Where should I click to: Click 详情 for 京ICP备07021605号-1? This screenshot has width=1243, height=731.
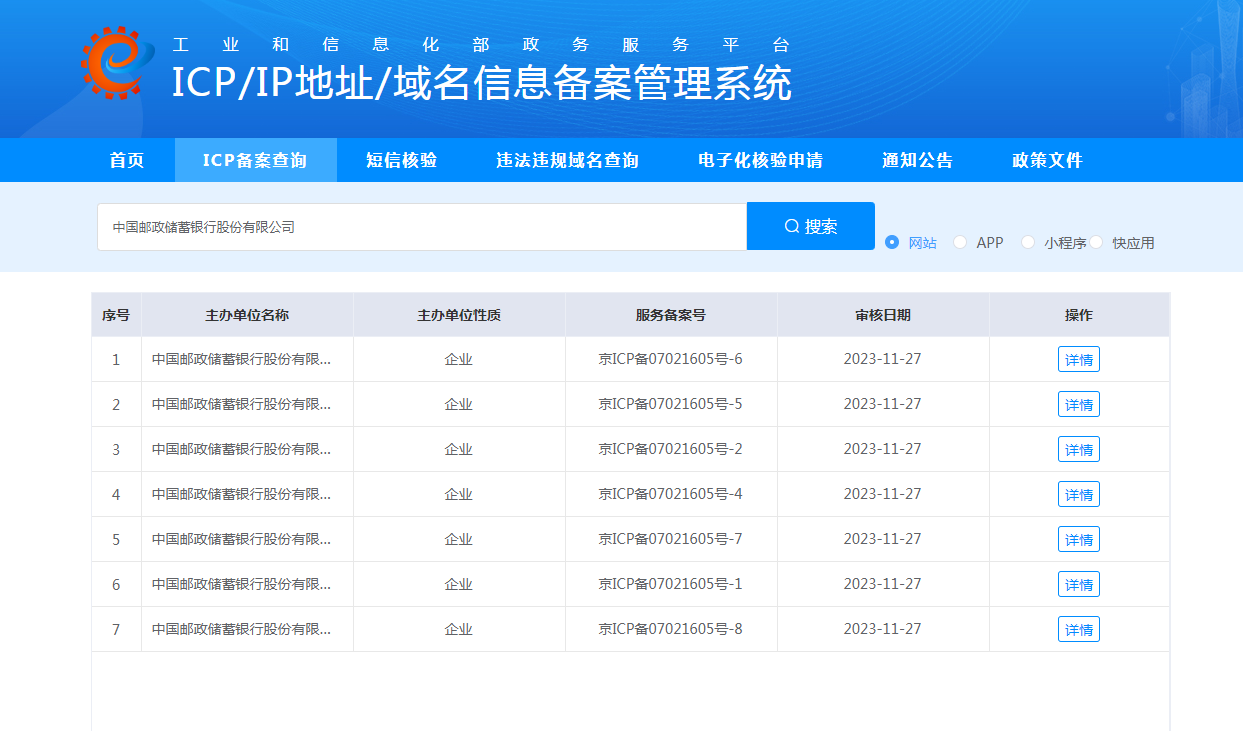pyautogui.click(x=1078, y=584)
